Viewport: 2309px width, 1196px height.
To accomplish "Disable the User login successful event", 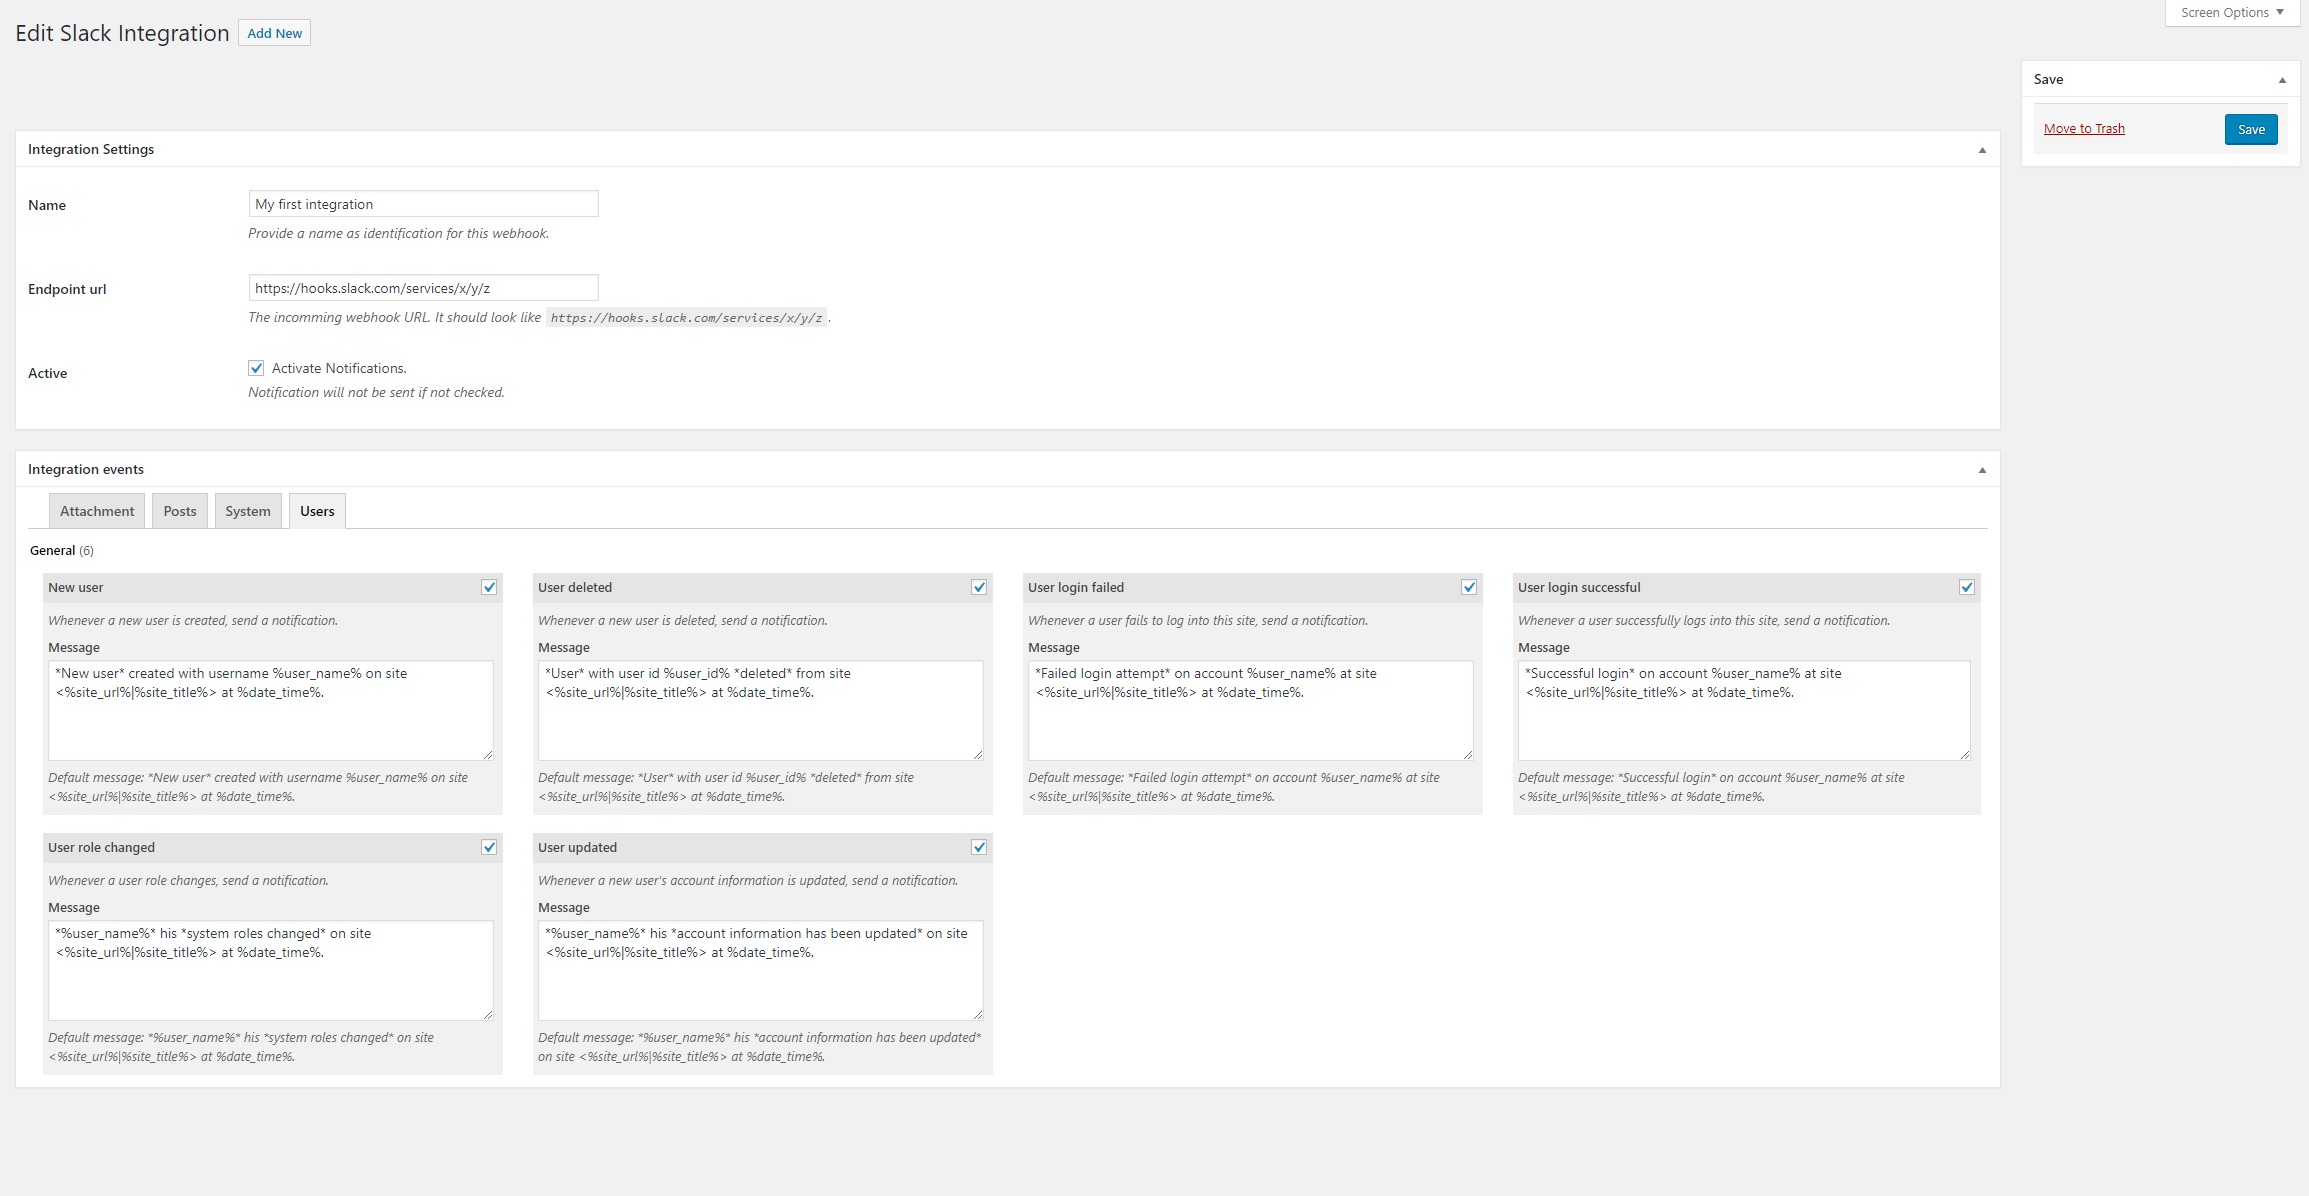I will pyautogui.click(x=1967, y=587).
